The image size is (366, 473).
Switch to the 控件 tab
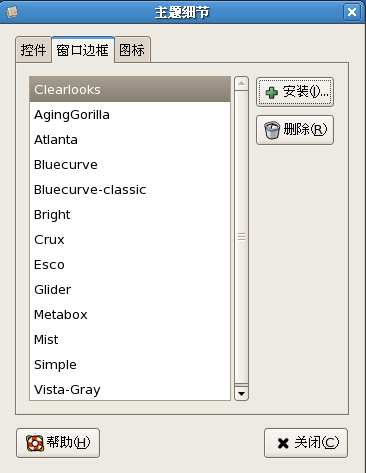[x=33, y=50]
